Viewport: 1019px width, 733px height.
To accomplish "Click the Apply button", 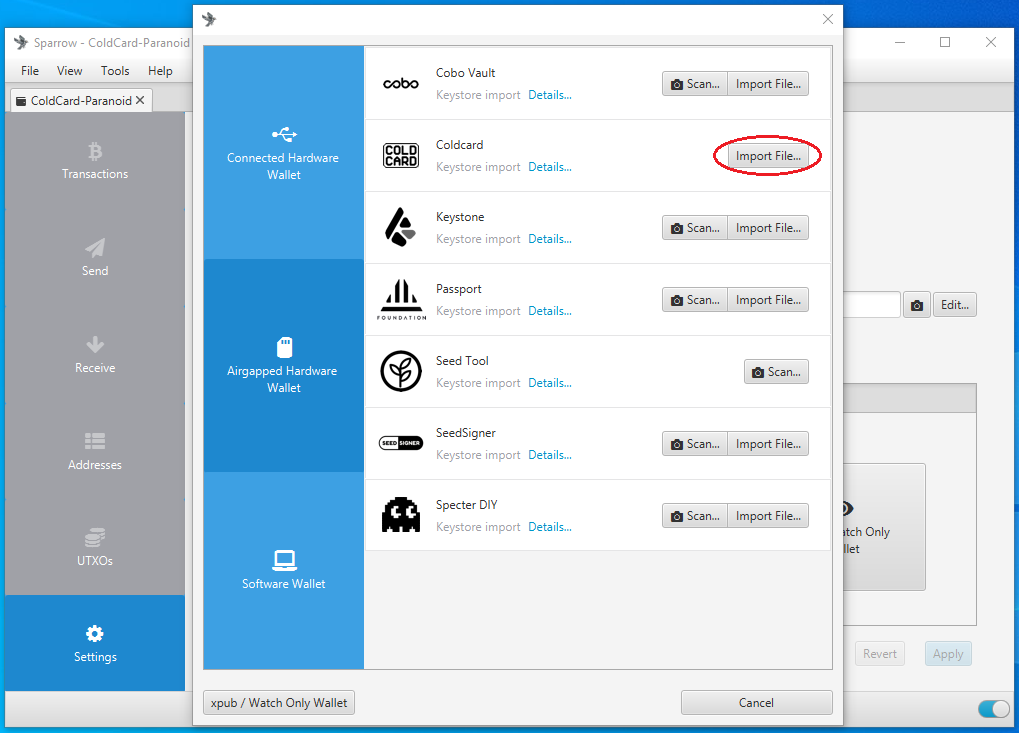I will tap(948, 654).
